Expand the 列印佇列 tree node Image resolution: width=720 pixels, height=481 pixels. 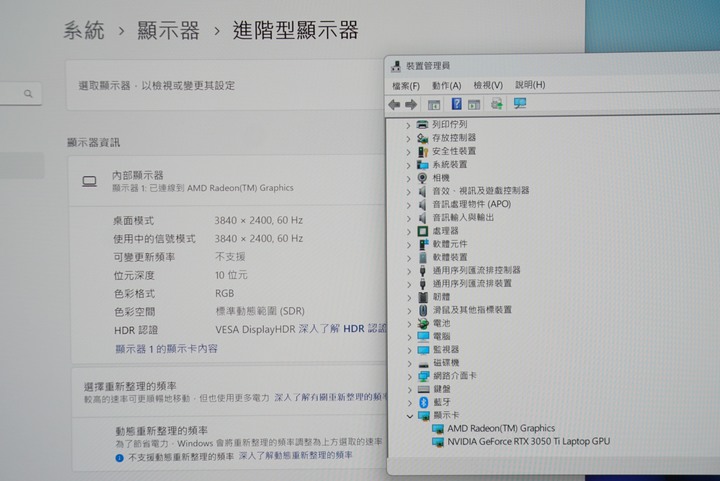point(408,125)
